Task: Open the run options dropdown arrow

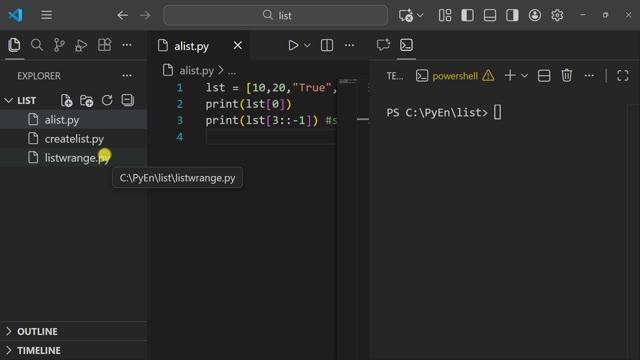Action: [x=307, y=45]
